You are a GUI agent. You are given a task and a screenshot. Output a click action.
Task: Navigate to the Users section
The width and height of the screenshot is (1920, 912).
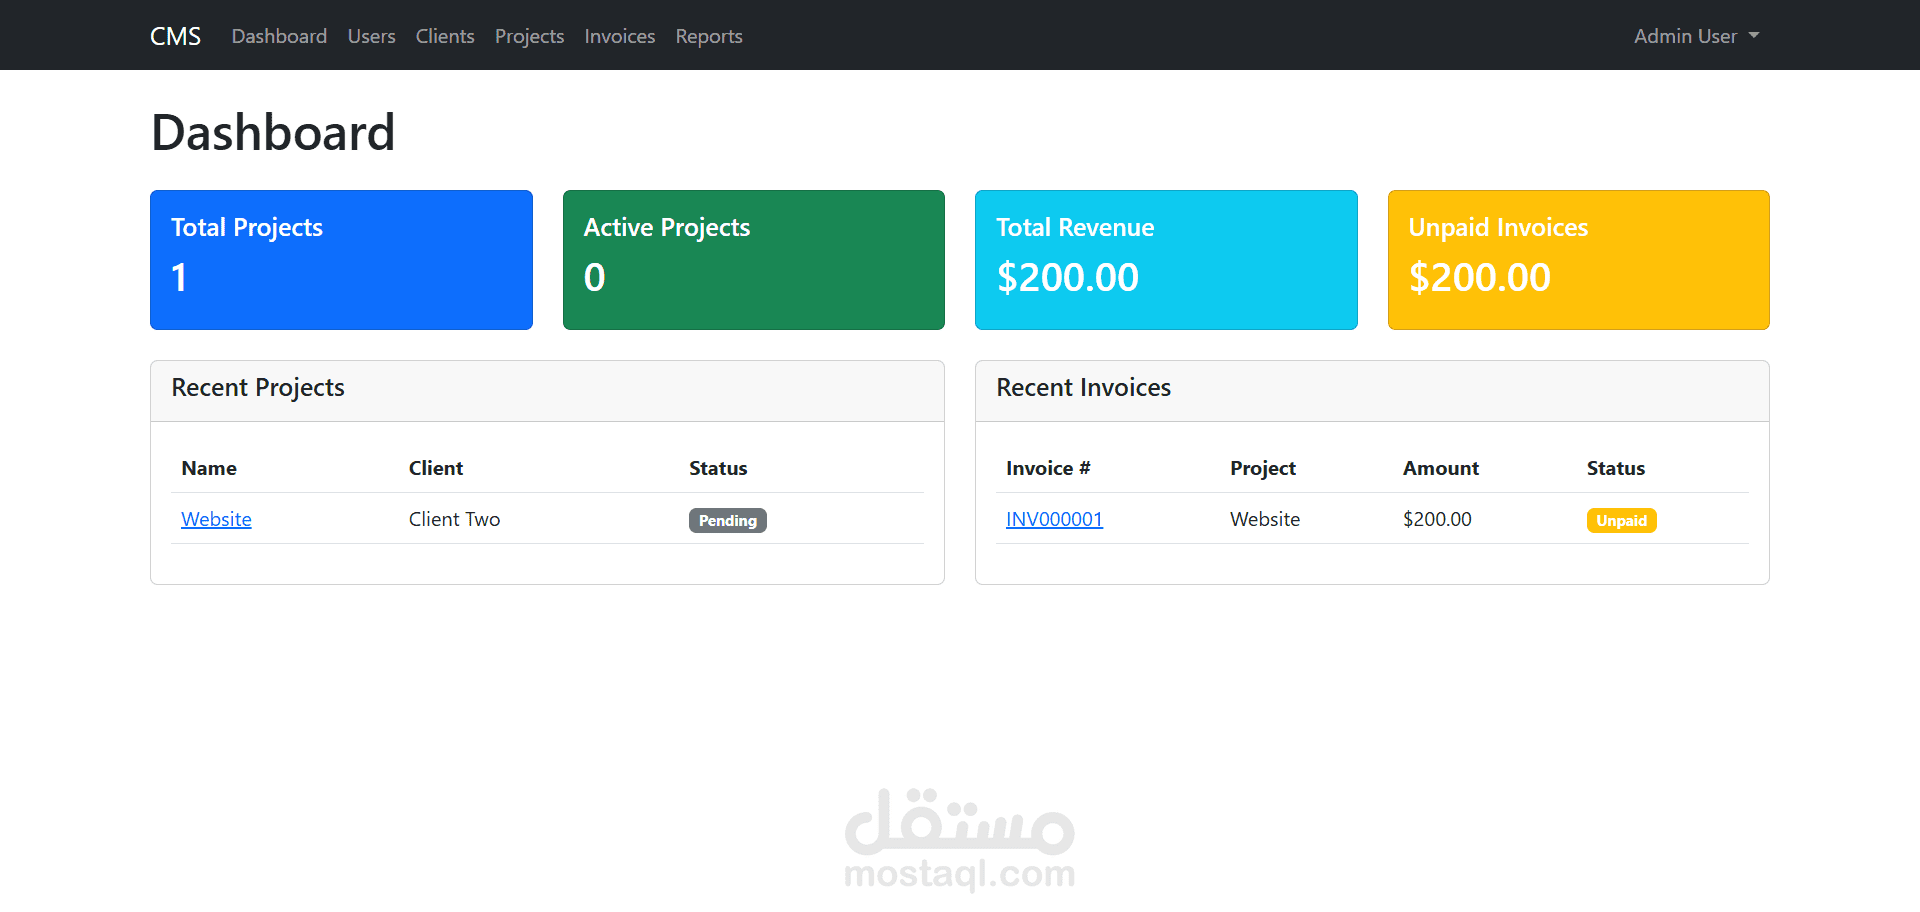[371, 36]
